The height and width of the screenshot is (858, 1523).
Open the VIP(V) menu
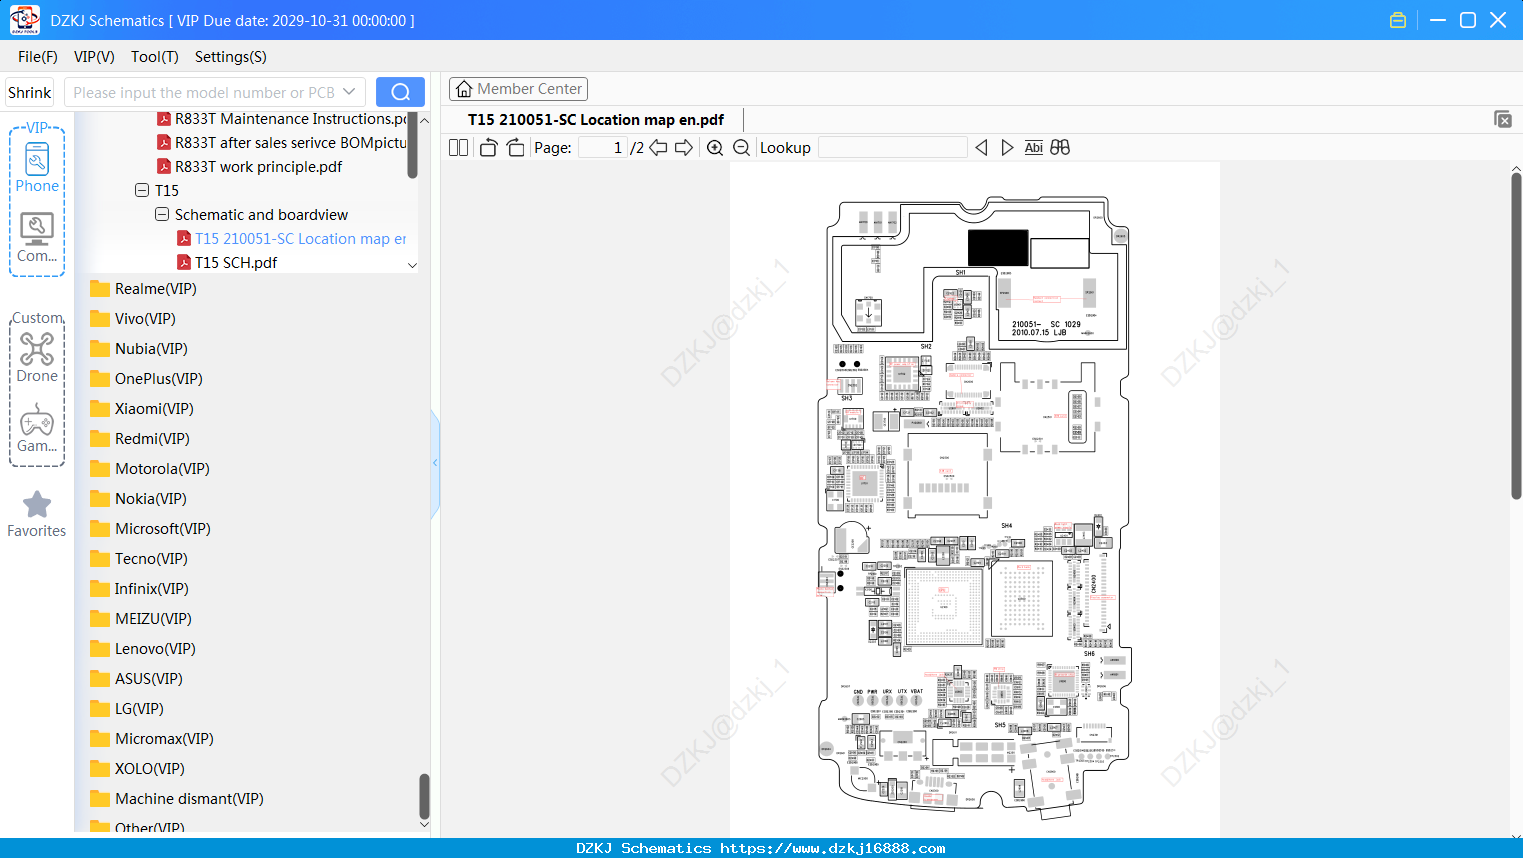point(94,57)
